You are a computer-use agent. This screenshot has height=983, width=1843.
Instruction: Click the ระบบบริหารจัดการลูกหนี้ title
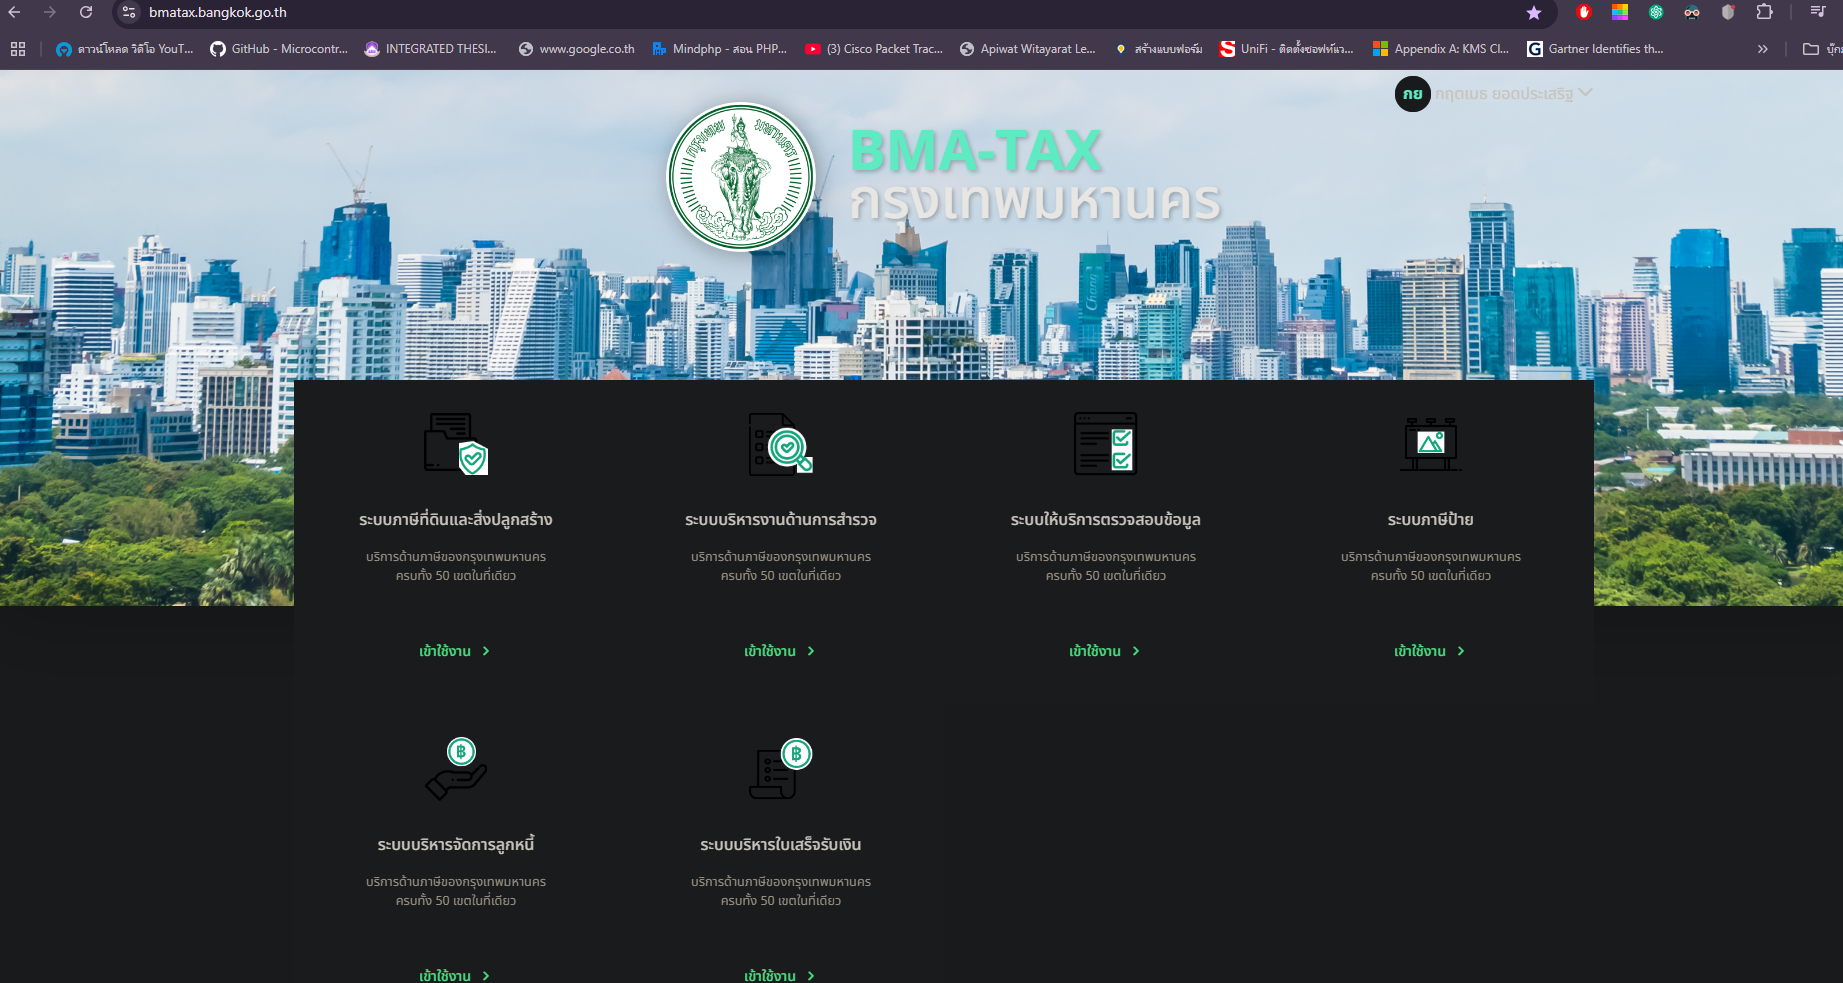(x=456, y=845)
